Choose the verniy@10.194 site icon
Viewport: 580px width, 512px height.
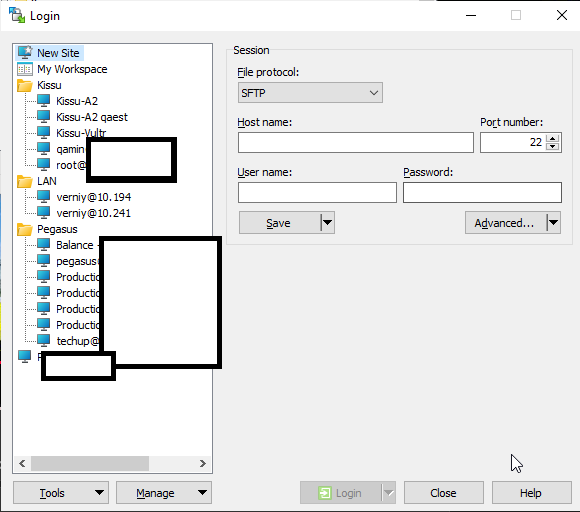(44, 197)
